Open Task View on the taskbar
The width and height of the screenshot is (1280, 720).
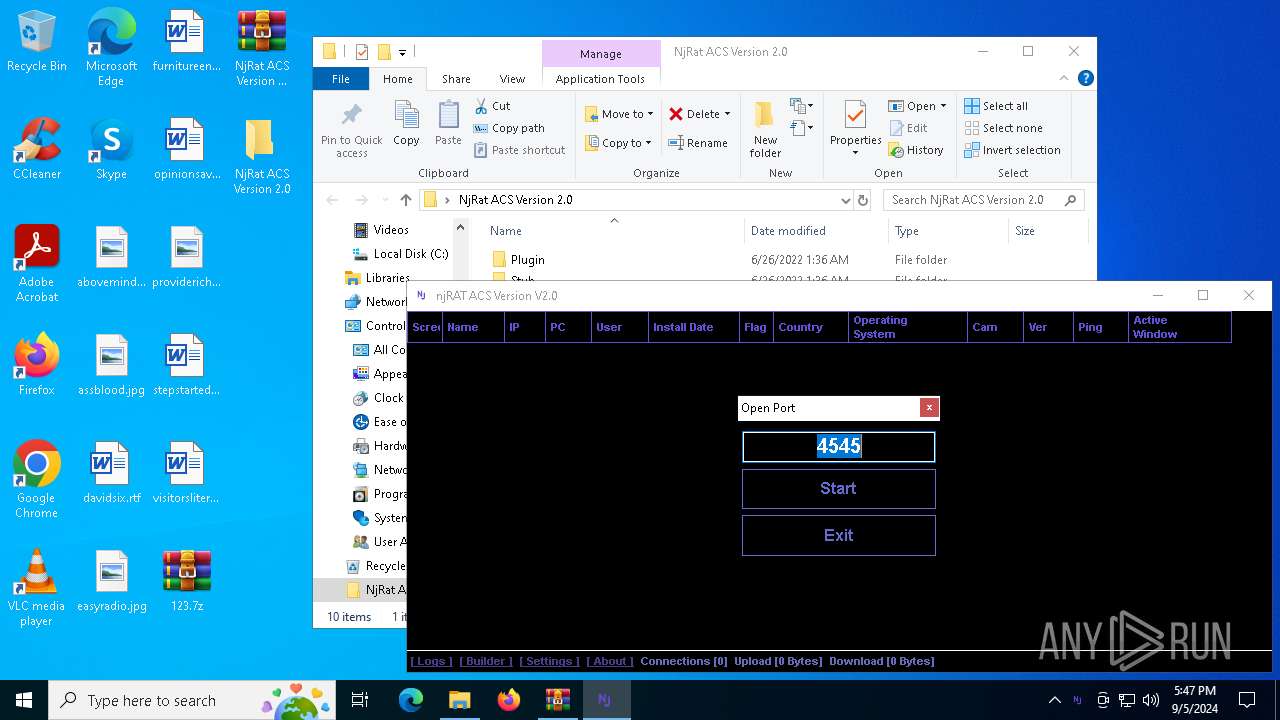(360, 700)
